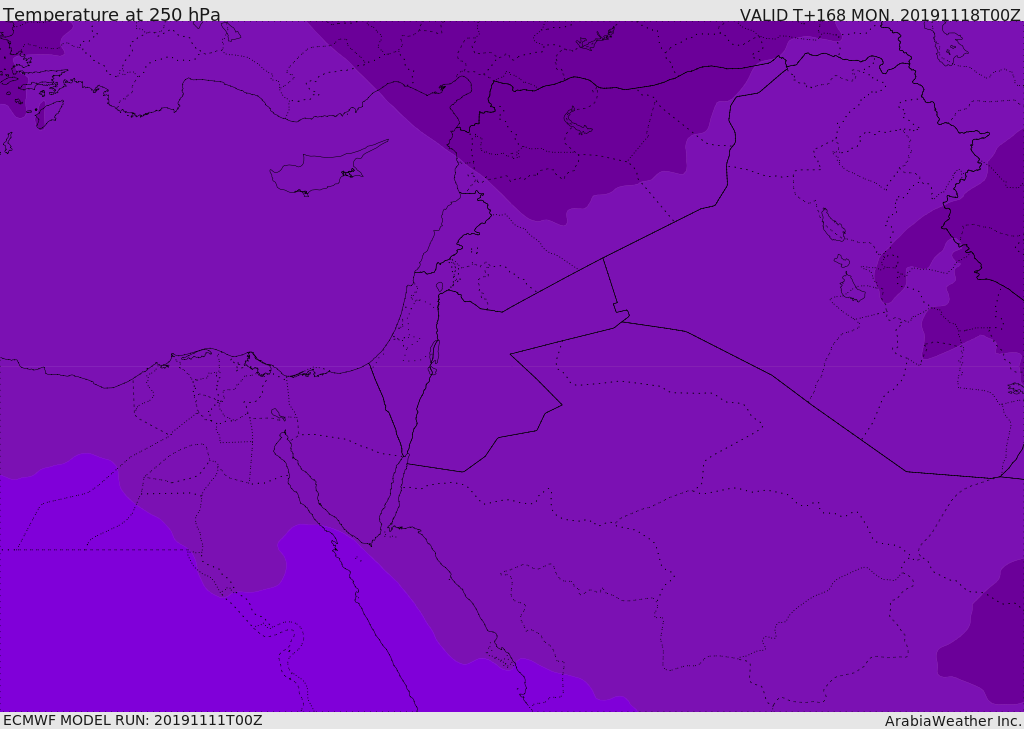Click the Sea of Galilee
Viewport: 1024px width, 729px height.
pos(440,288)
